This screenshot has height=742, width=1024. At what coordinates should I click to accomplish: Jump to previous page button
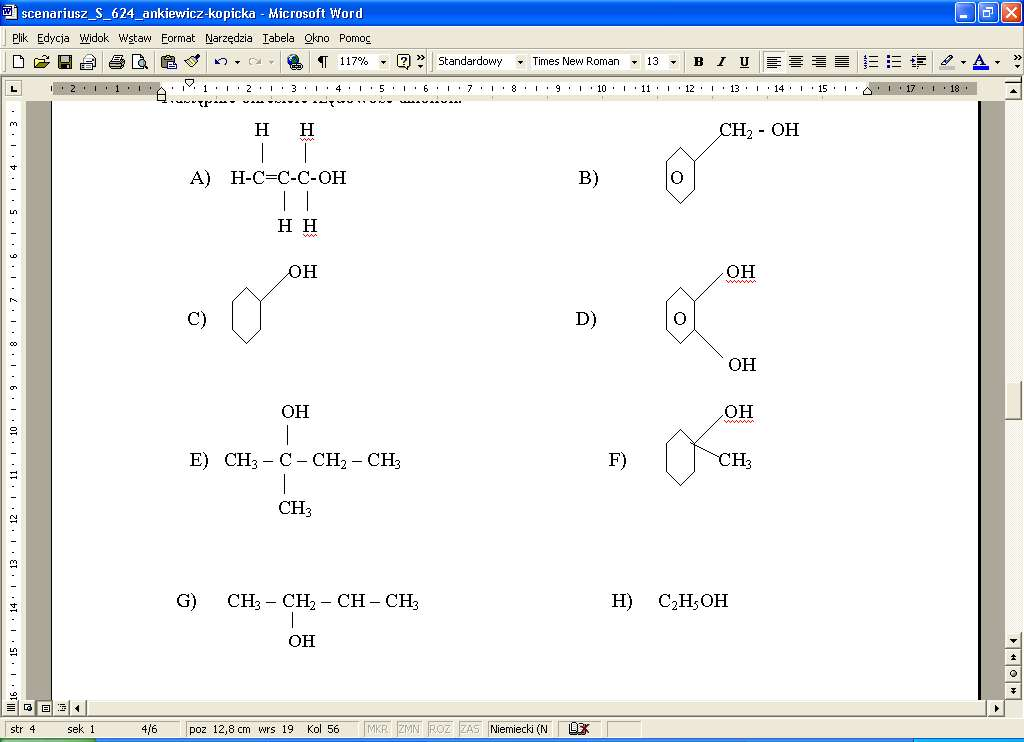point(1013,657)
